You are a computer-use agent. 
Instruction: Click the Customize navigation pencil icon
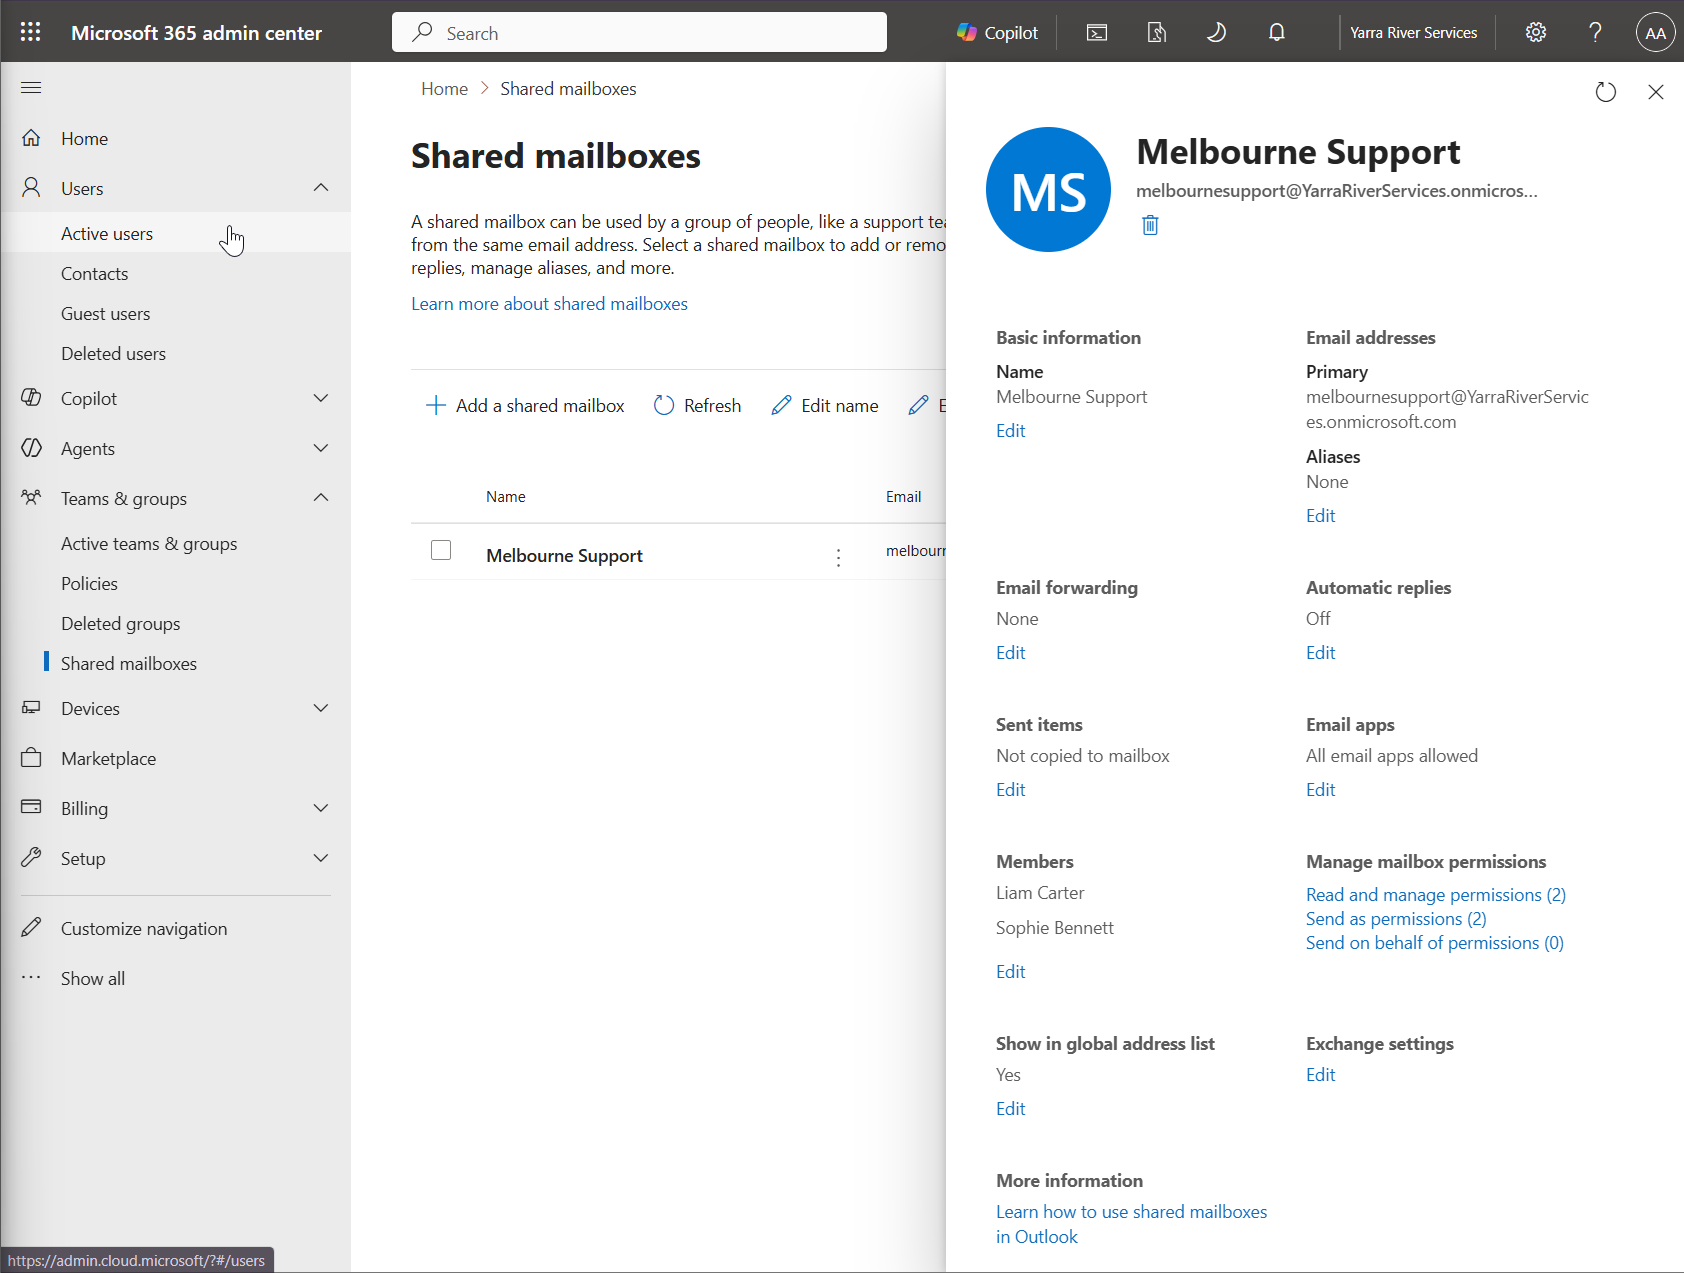[x=31, y=928]
